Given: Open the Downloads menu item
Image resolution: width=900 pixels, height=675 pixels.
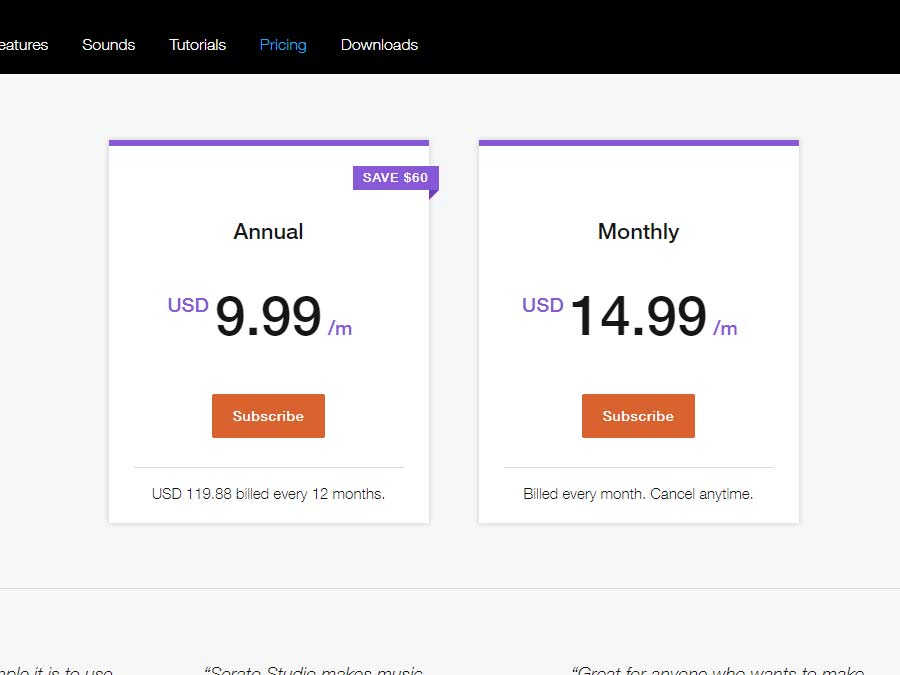Looking at the screenshot, I should click(x=379, y=45).
